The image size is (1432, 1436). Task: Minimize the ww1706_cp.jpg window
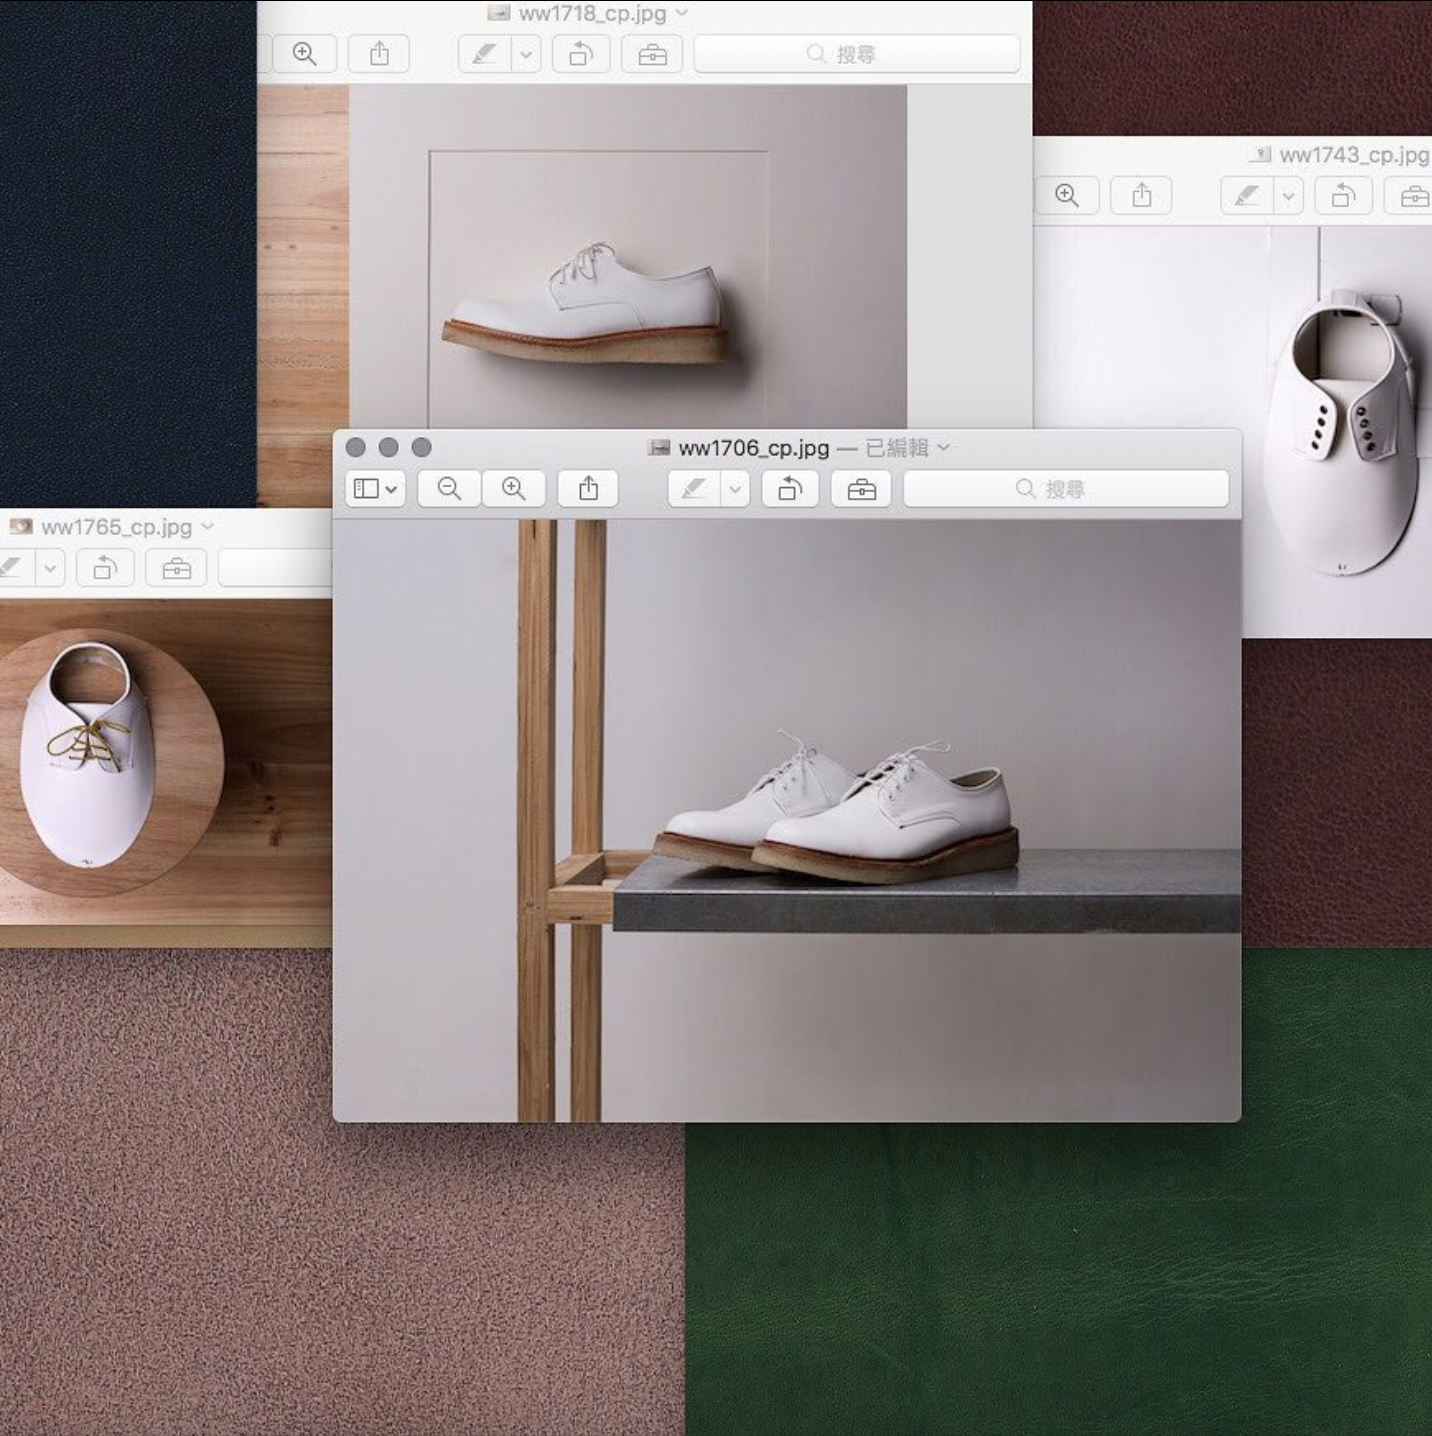point(389,447)
